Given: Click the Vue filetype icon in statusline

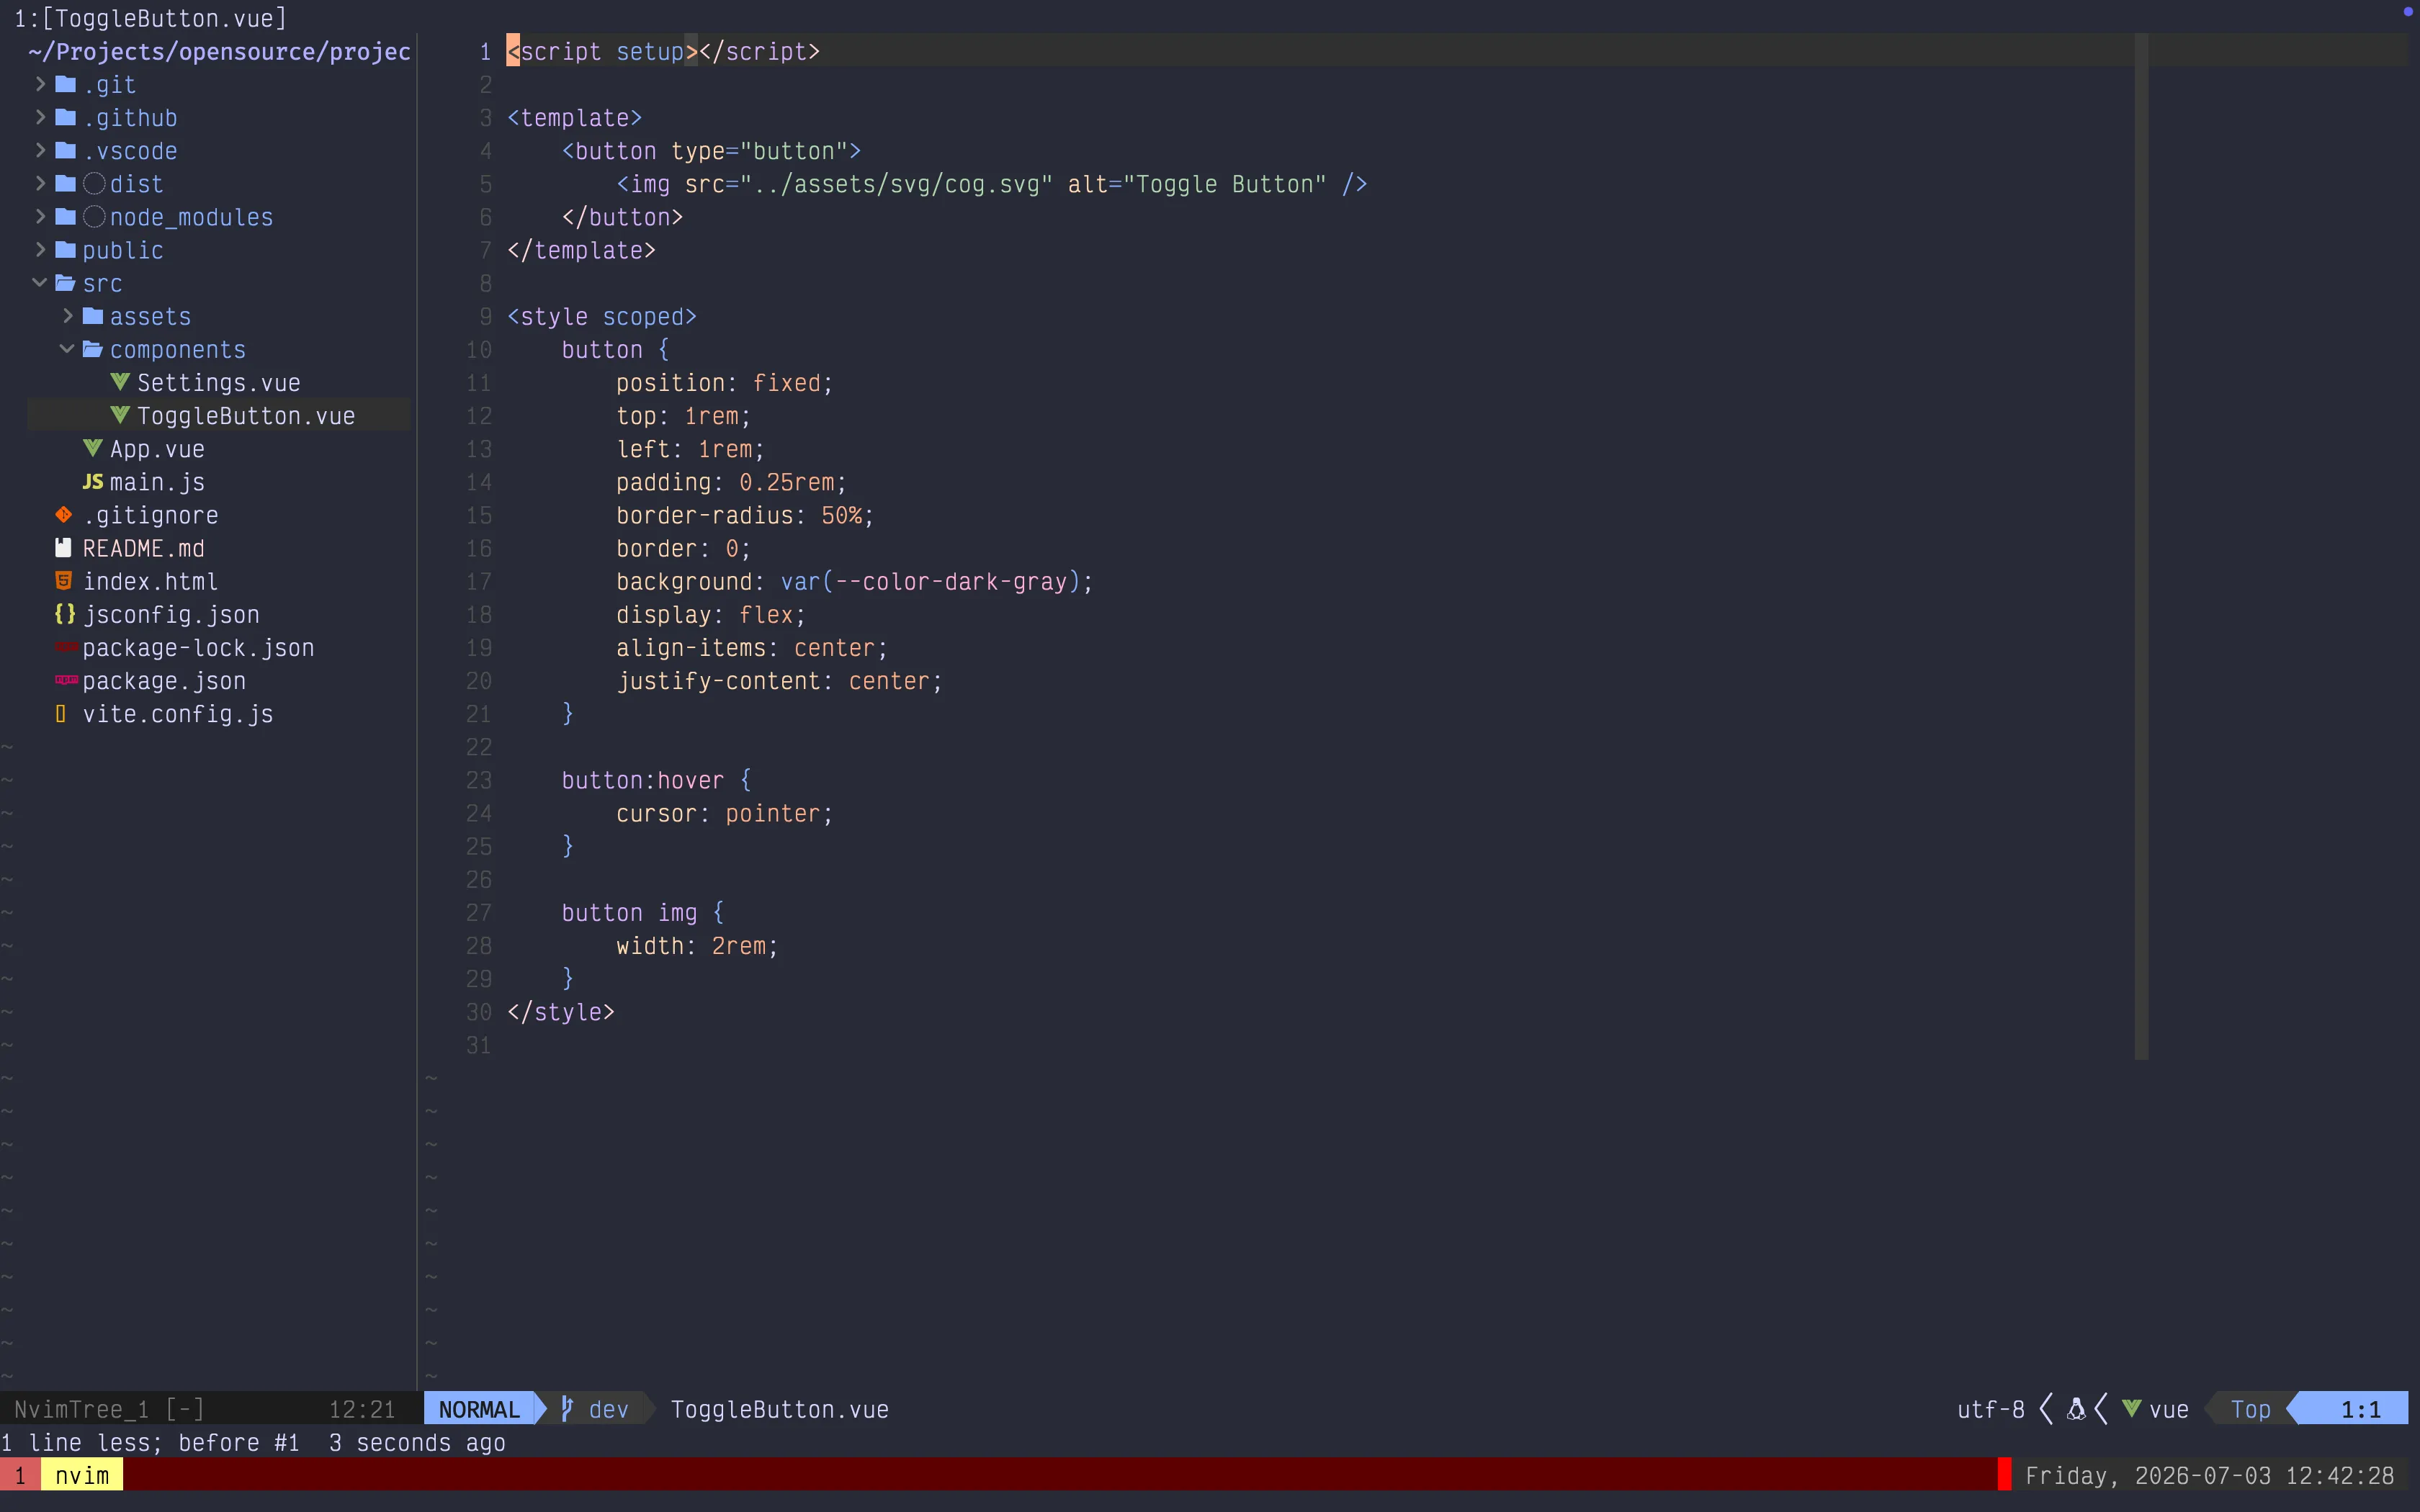Looking at the screenshot, I should [x=2132, y=1409].
